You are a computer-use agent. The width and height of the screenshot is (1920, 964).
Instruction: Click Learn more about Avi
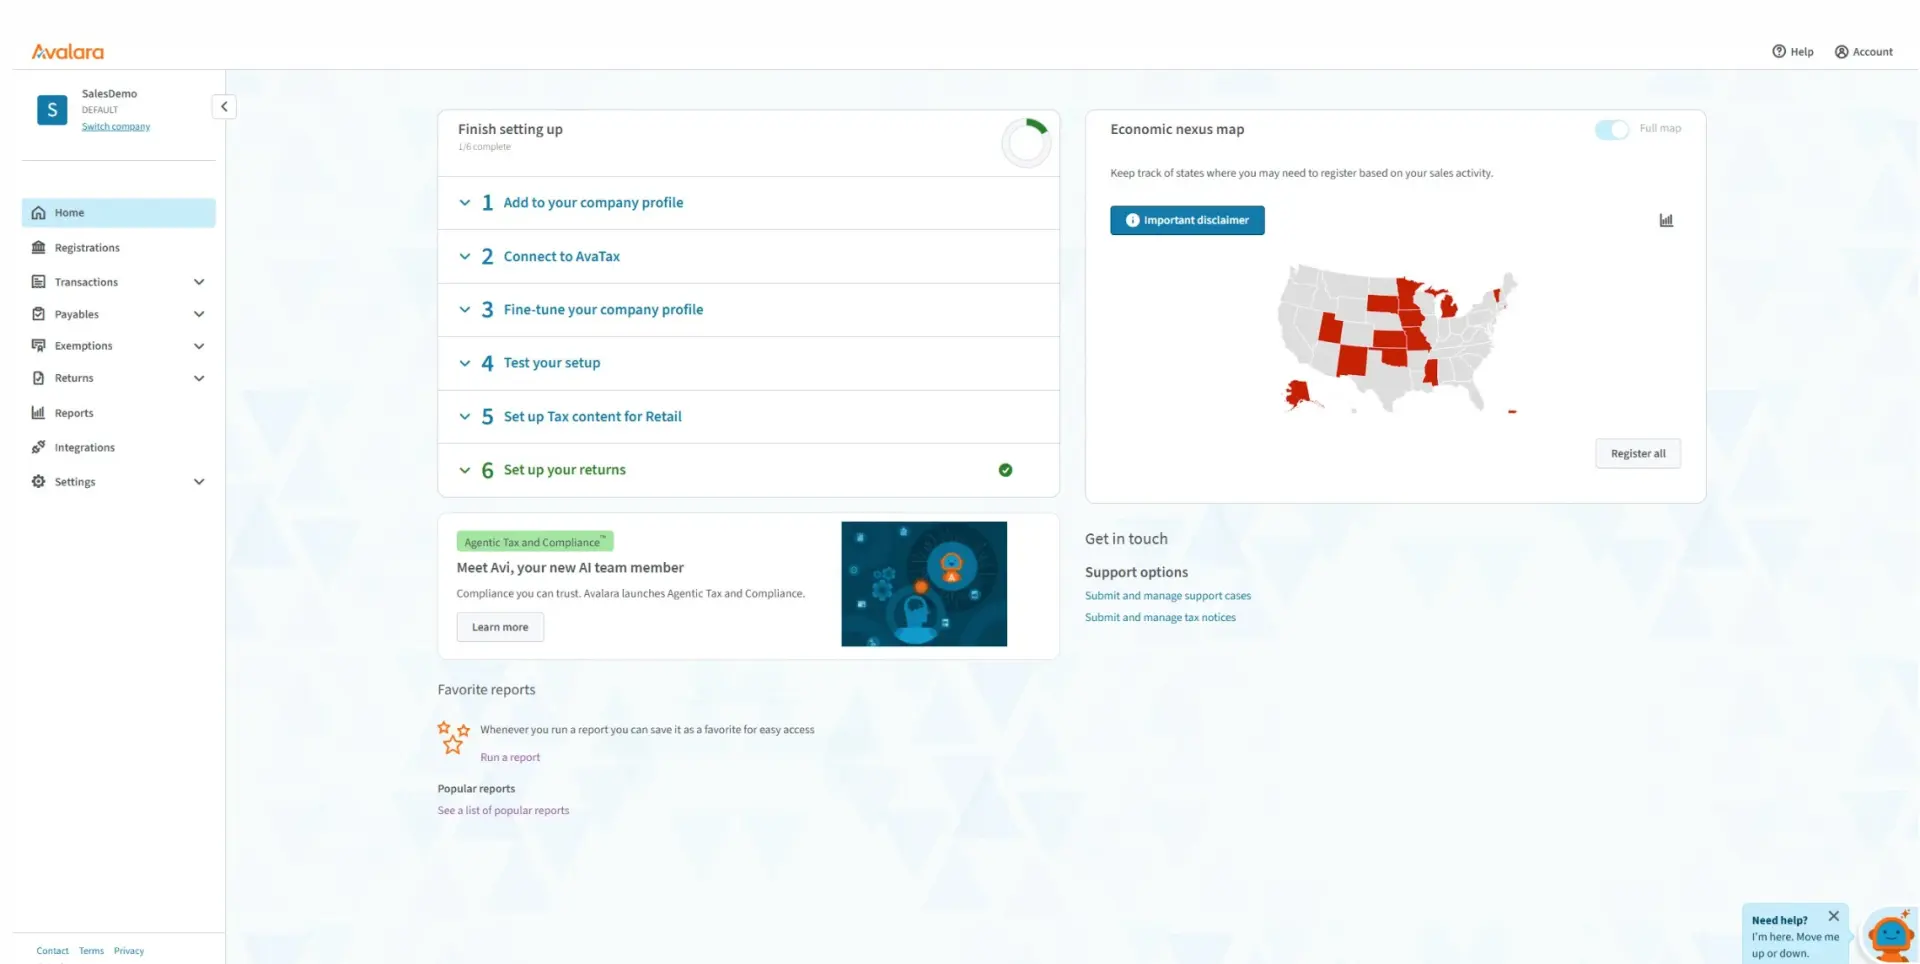click(x=500, y=627)
